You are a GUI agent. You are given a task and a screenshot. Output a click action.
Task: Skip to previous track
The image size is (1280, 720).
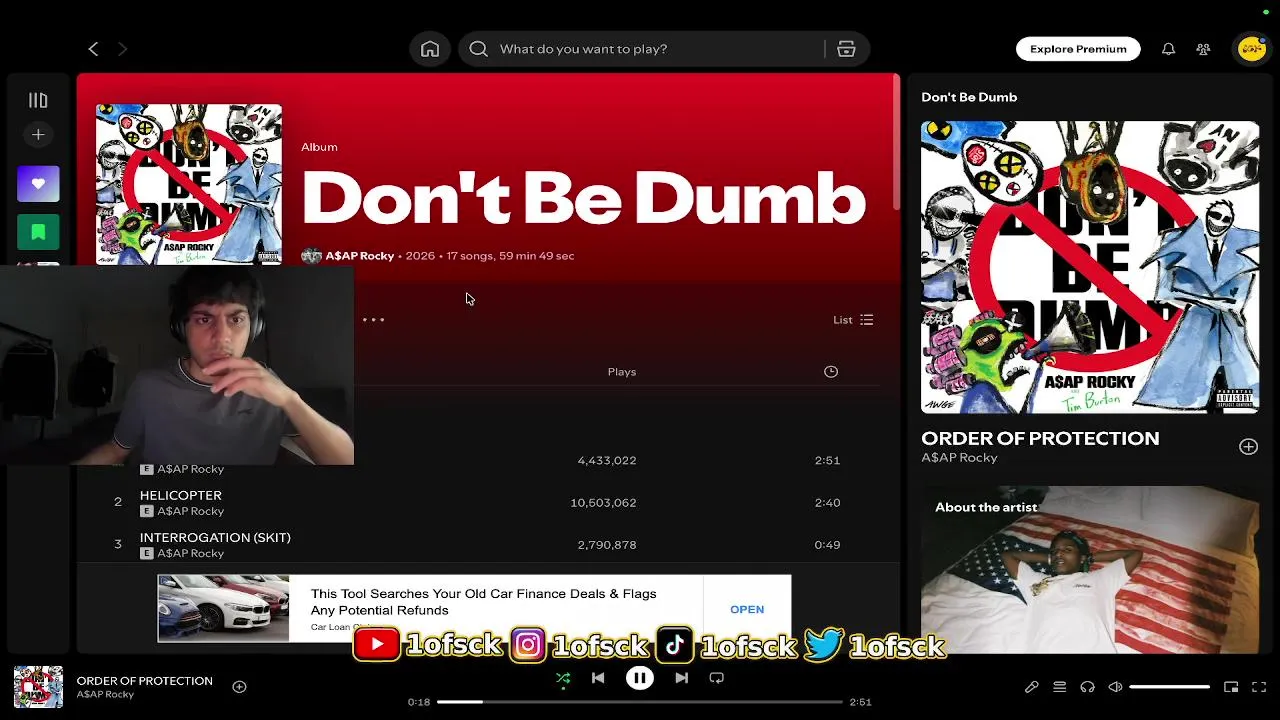(598, 678)
